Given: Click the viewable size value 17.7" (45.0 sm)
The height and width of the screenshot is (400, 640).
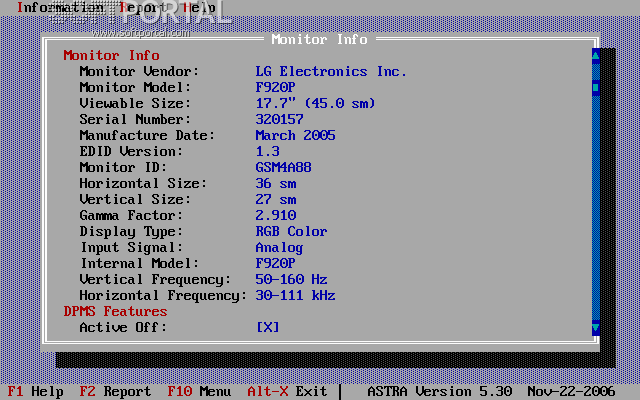Looking at the screenshot, I should click(x=315, y=103).
